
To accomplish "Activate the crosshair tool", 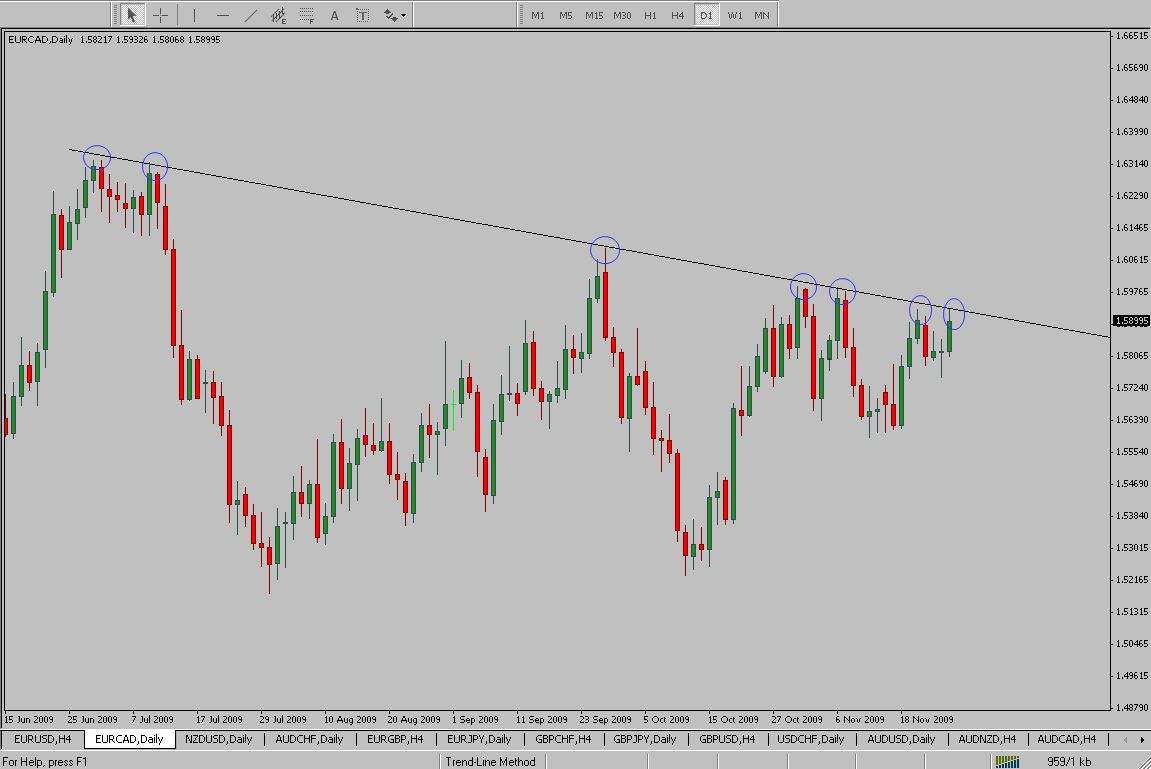I will point(160,15).
